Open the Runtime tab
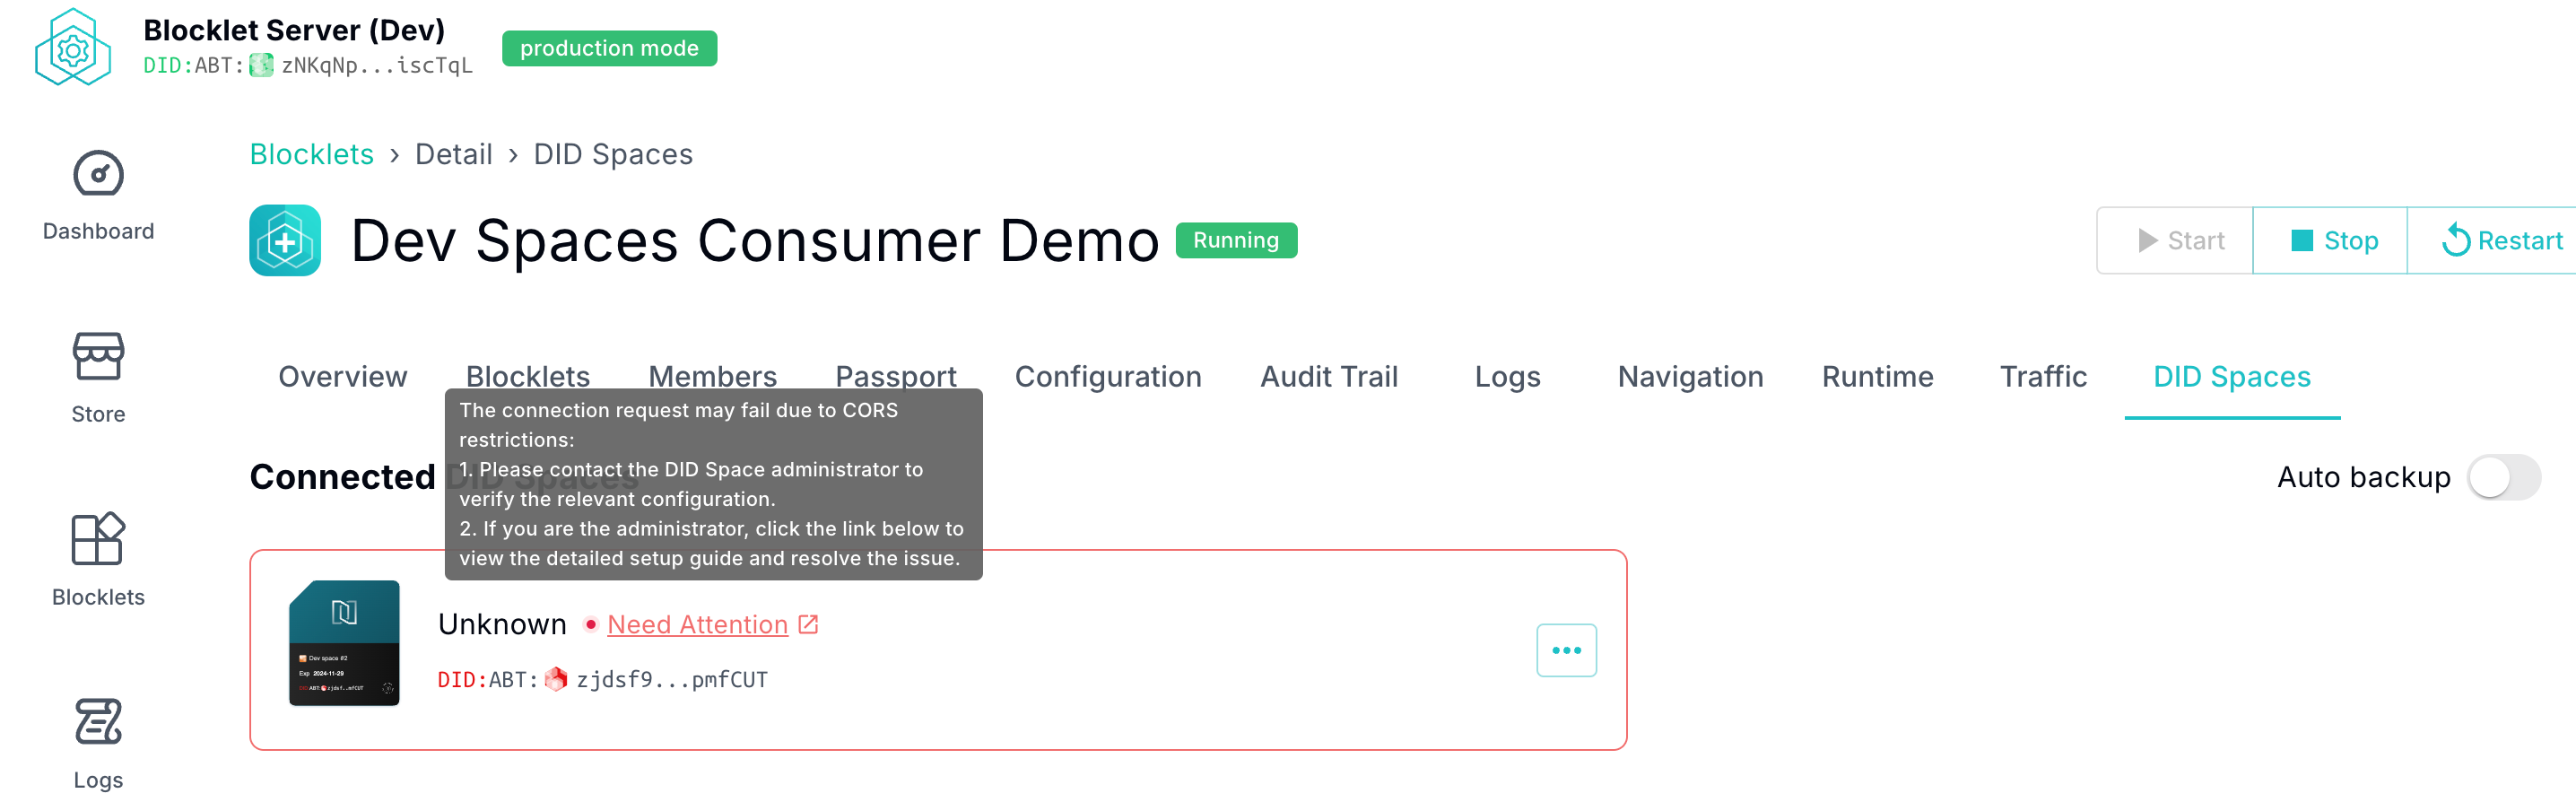The height and width of the screenshot is (802, 2576). (x=1877, y=377)
